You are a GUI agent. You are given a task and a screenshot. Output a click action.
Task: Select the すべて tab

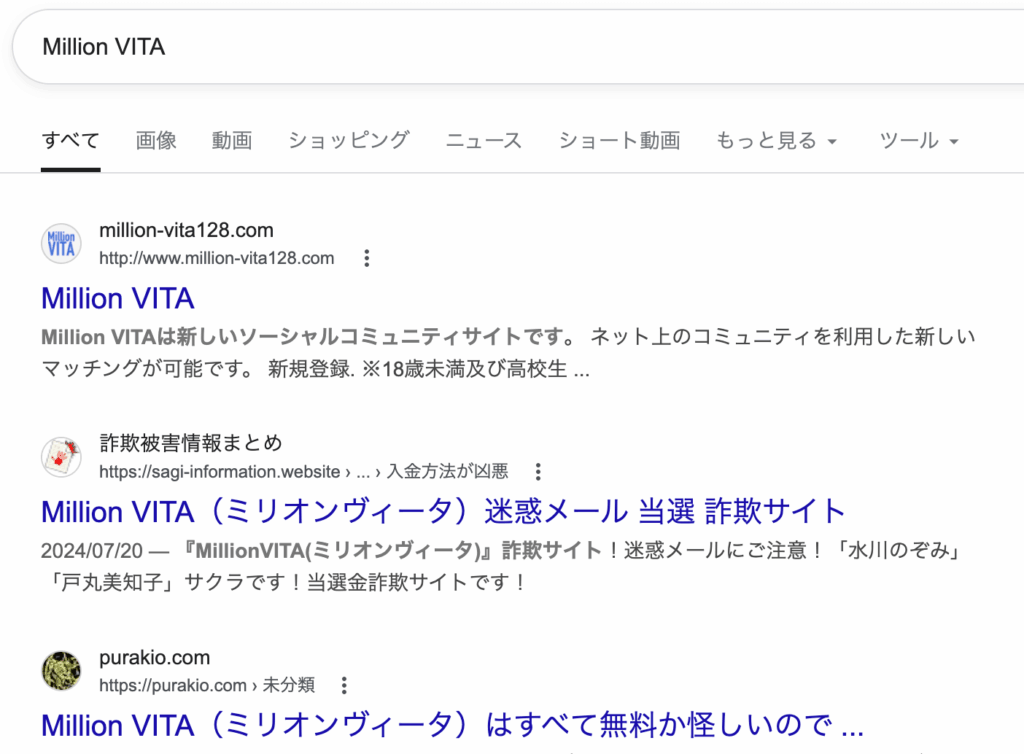(x=70, y=141)
